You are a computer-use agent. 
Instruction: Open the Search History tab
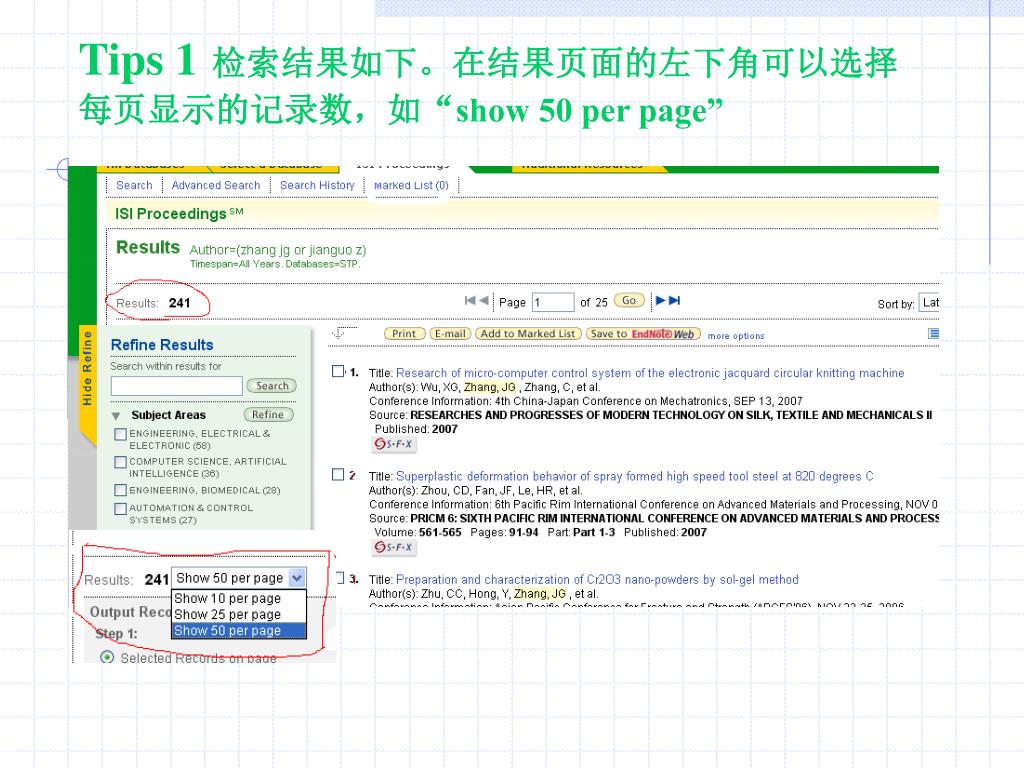click(317, 185)
